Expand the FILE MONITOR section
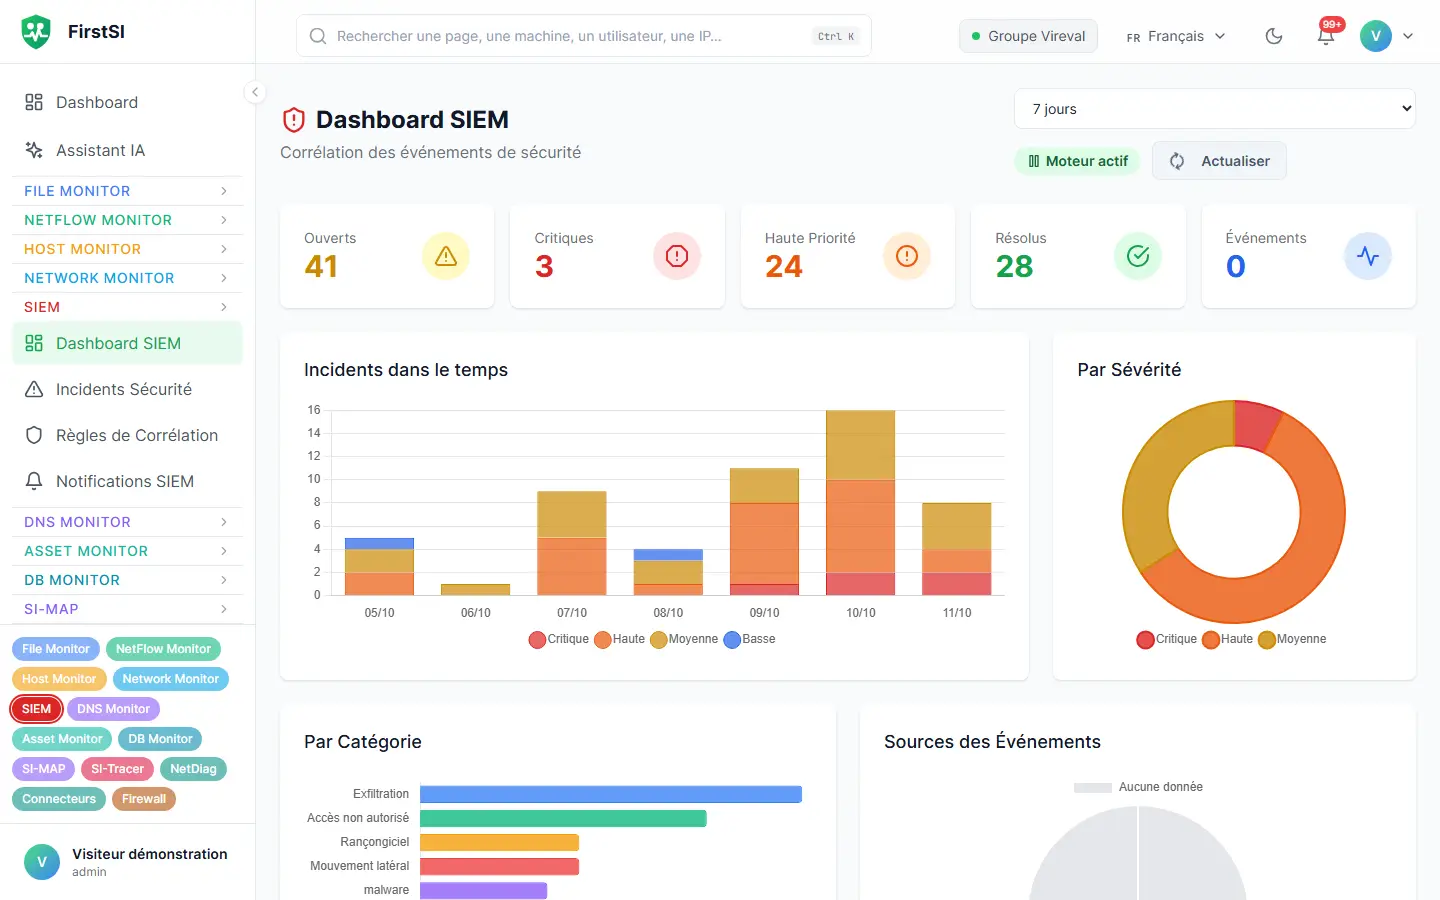This screenshot has width=1440, height=900. coord(127,191)
